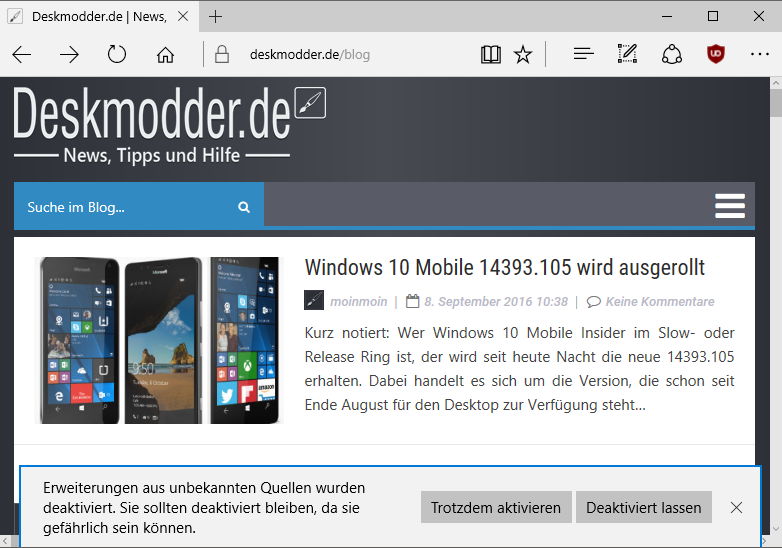This screenshot has width=782, height=548.
Task: Expand the hamburger navigation menu
Action: (730, 206)
